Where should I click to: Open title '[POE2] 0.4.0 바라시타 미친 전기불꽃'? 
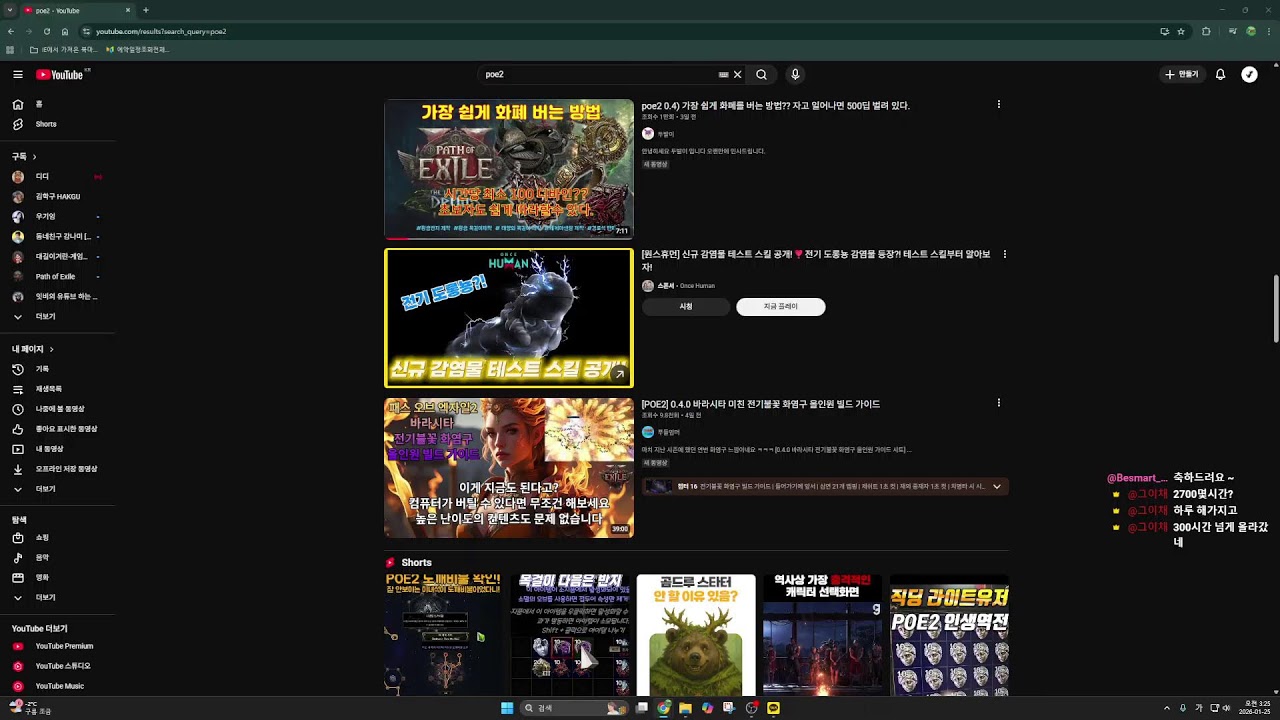[x=761, y=404]
